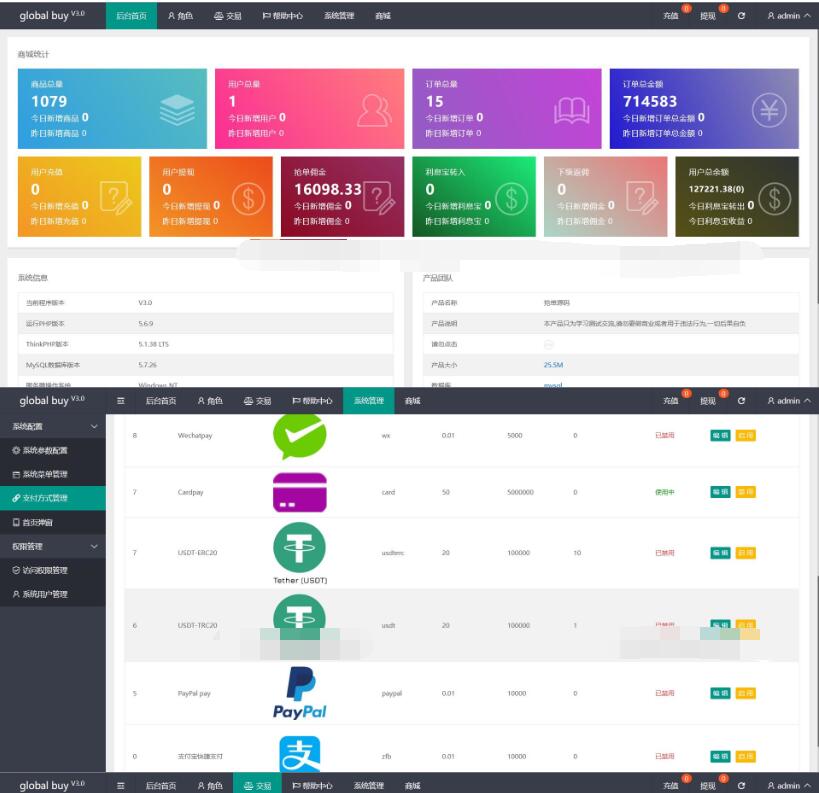Click the green Wechatpay logo
The image size is (819, 793).
[299, 436]
